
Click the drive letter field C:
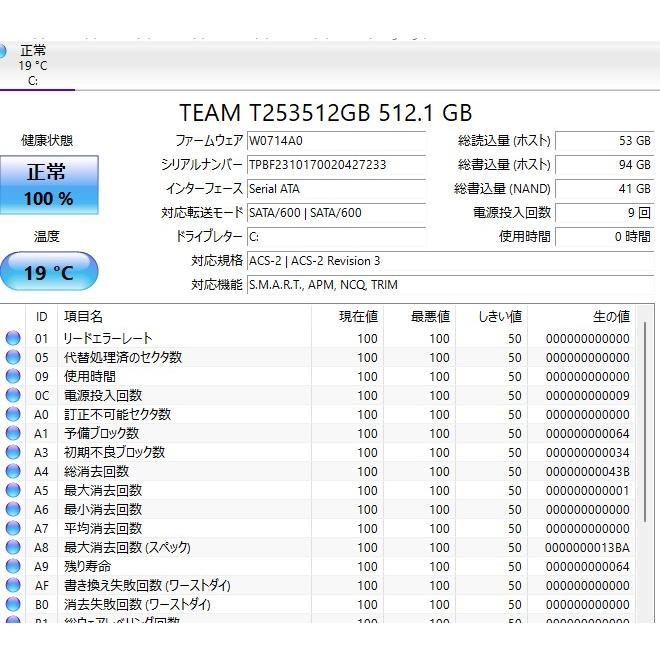(x=336, y=237)
